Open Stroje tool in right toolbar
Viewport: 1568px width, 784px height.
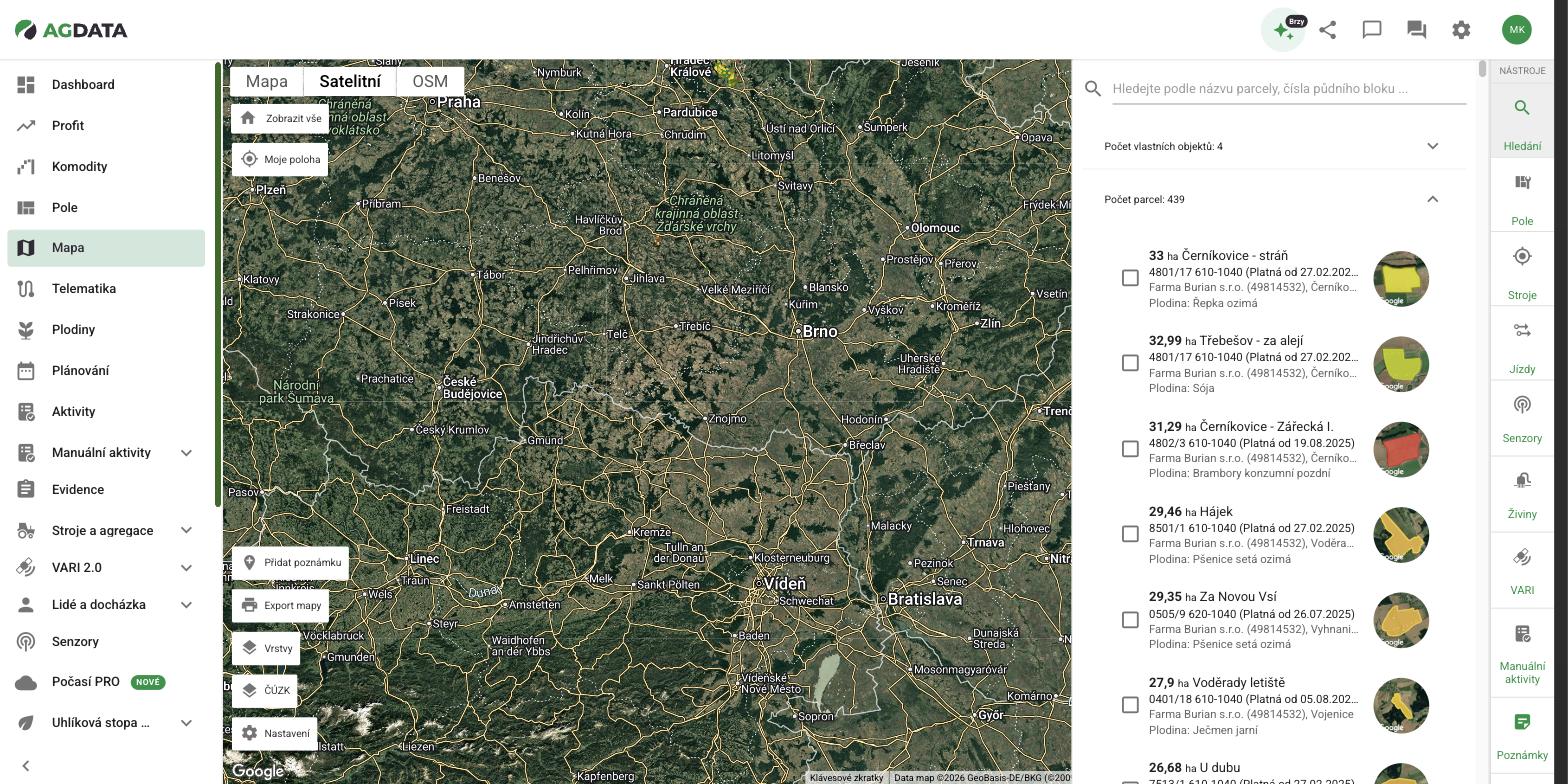tap(1522, 270)
